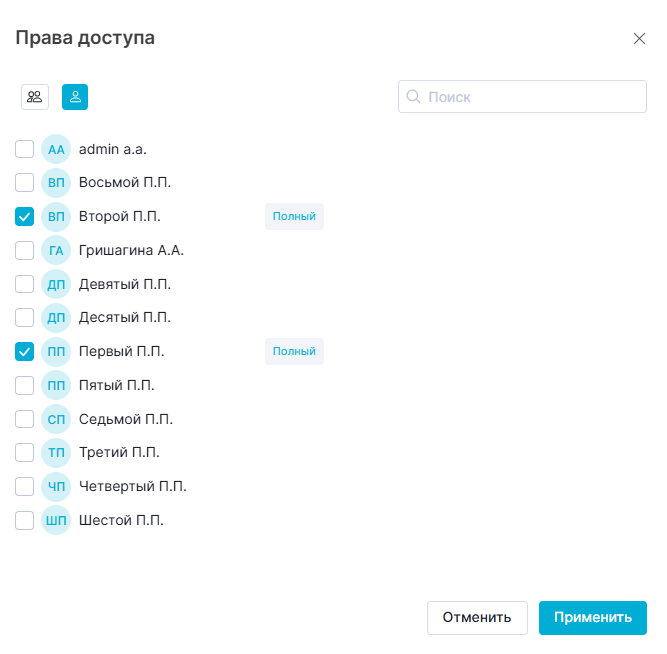Click the search magnifier icon
The width and height of the screenshot is (667, 654).
tap(413, 97)
